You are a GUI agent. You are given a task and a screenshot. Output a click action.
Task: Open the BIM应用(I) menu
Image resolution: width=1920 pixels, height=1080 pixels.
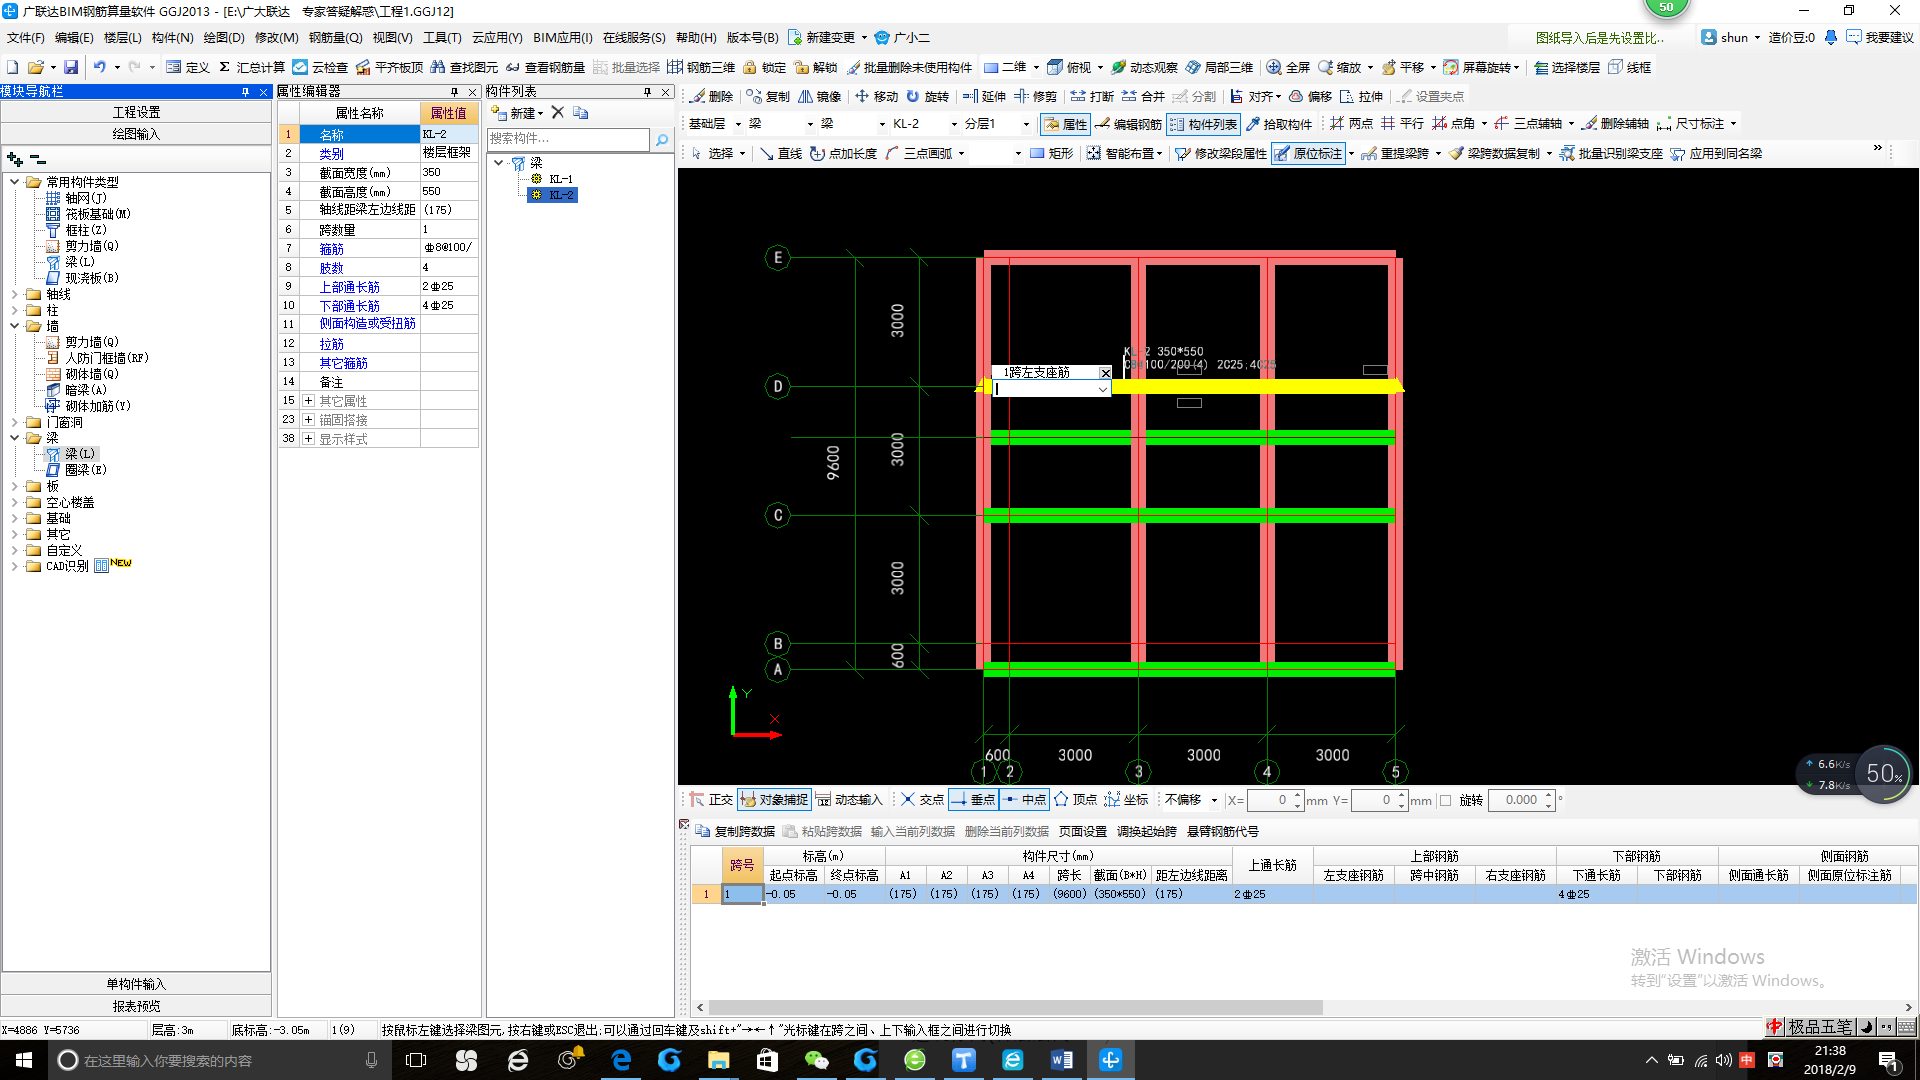[562, 38]
